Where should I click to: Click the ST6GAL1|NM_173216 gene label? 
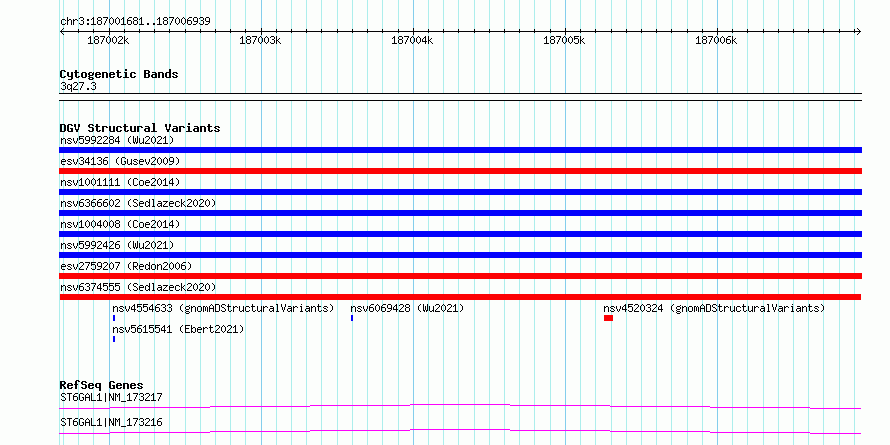tap(111, 423)
